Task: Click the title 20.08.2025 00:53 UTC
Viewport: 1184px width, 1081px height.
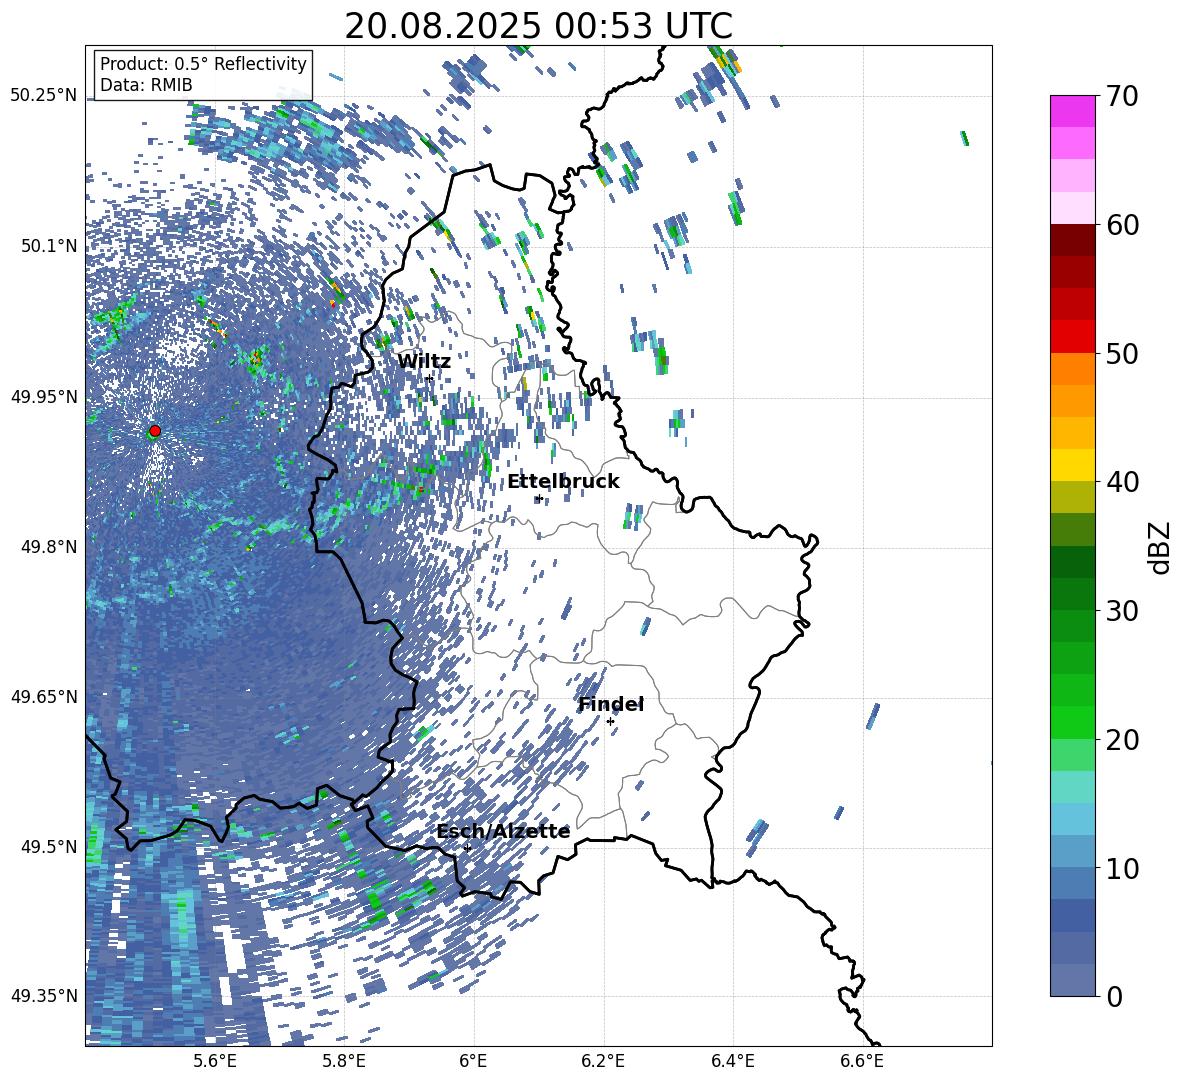Action: click(538, 26)
